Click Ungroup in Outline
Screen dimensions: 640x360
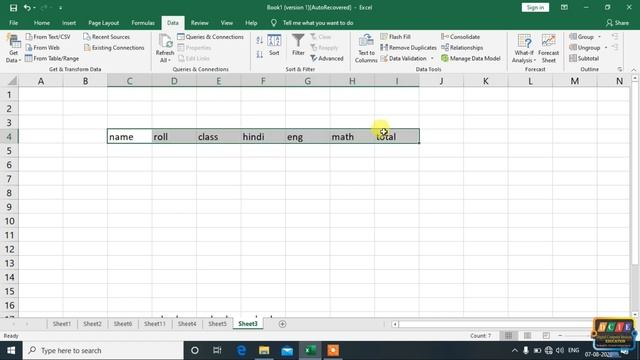585,48
